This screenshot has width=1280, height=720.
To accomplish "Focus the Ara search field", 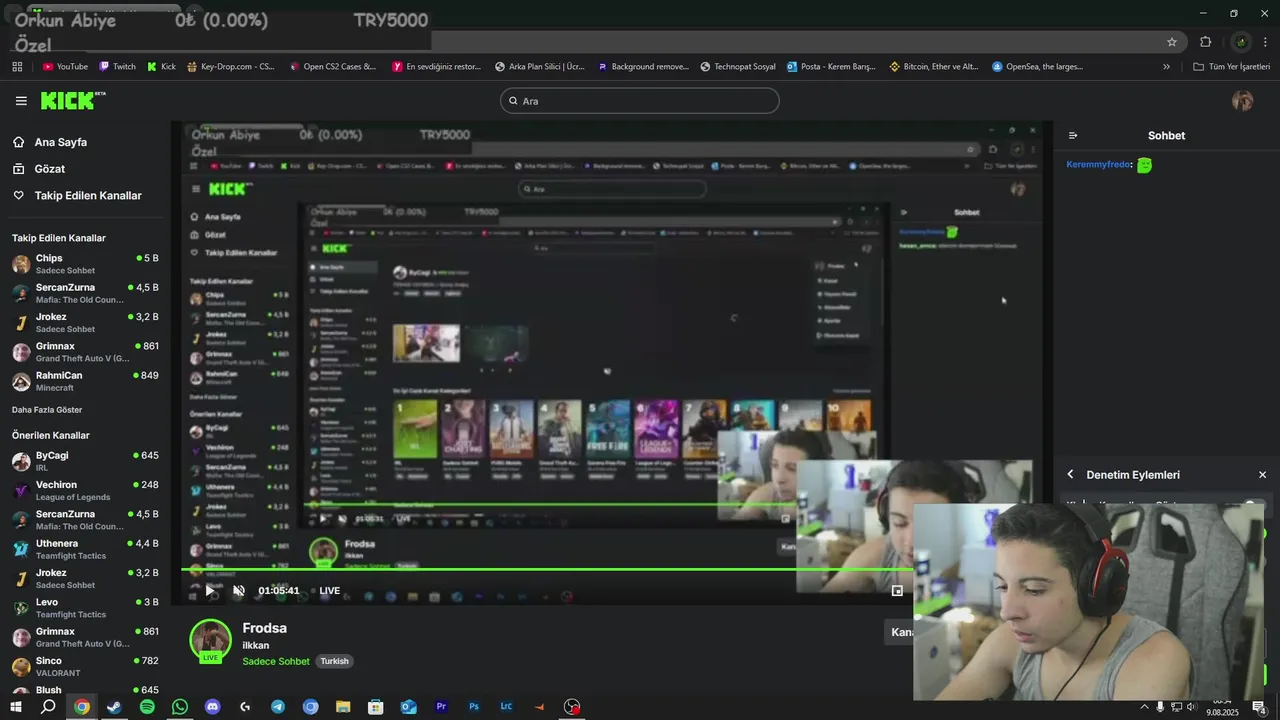I will [x=640, y=101].
